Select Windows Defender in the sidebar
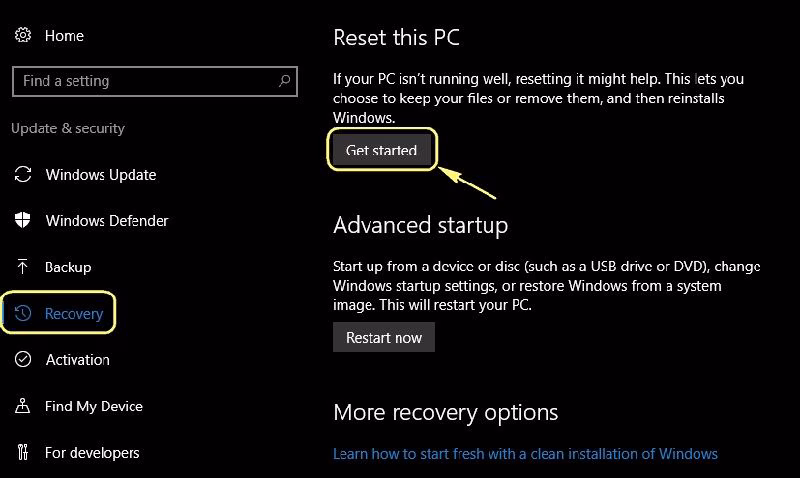The height and width of the screenshot is (478, 800). click(106, 221)
